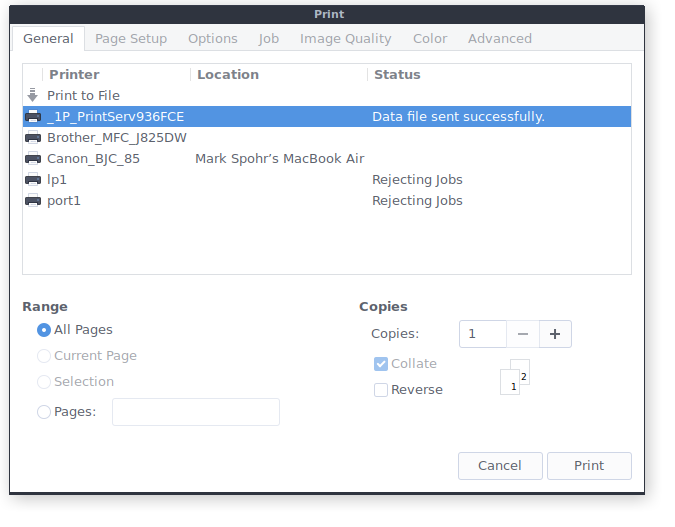The width and height of the screenshot is (675, 527).
Task: Click the lp1 printer icon
Action: pos(33,180)
